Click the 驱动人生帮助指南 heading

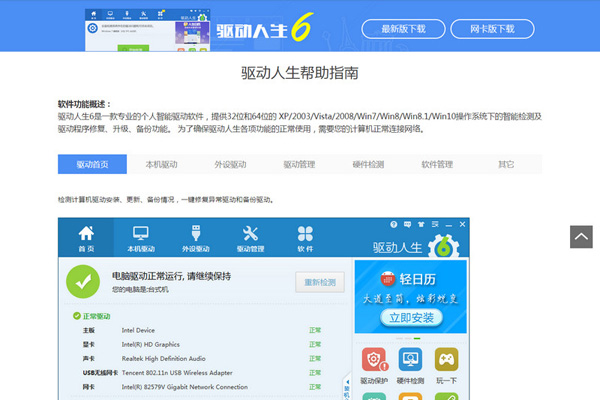pos(300,73)
